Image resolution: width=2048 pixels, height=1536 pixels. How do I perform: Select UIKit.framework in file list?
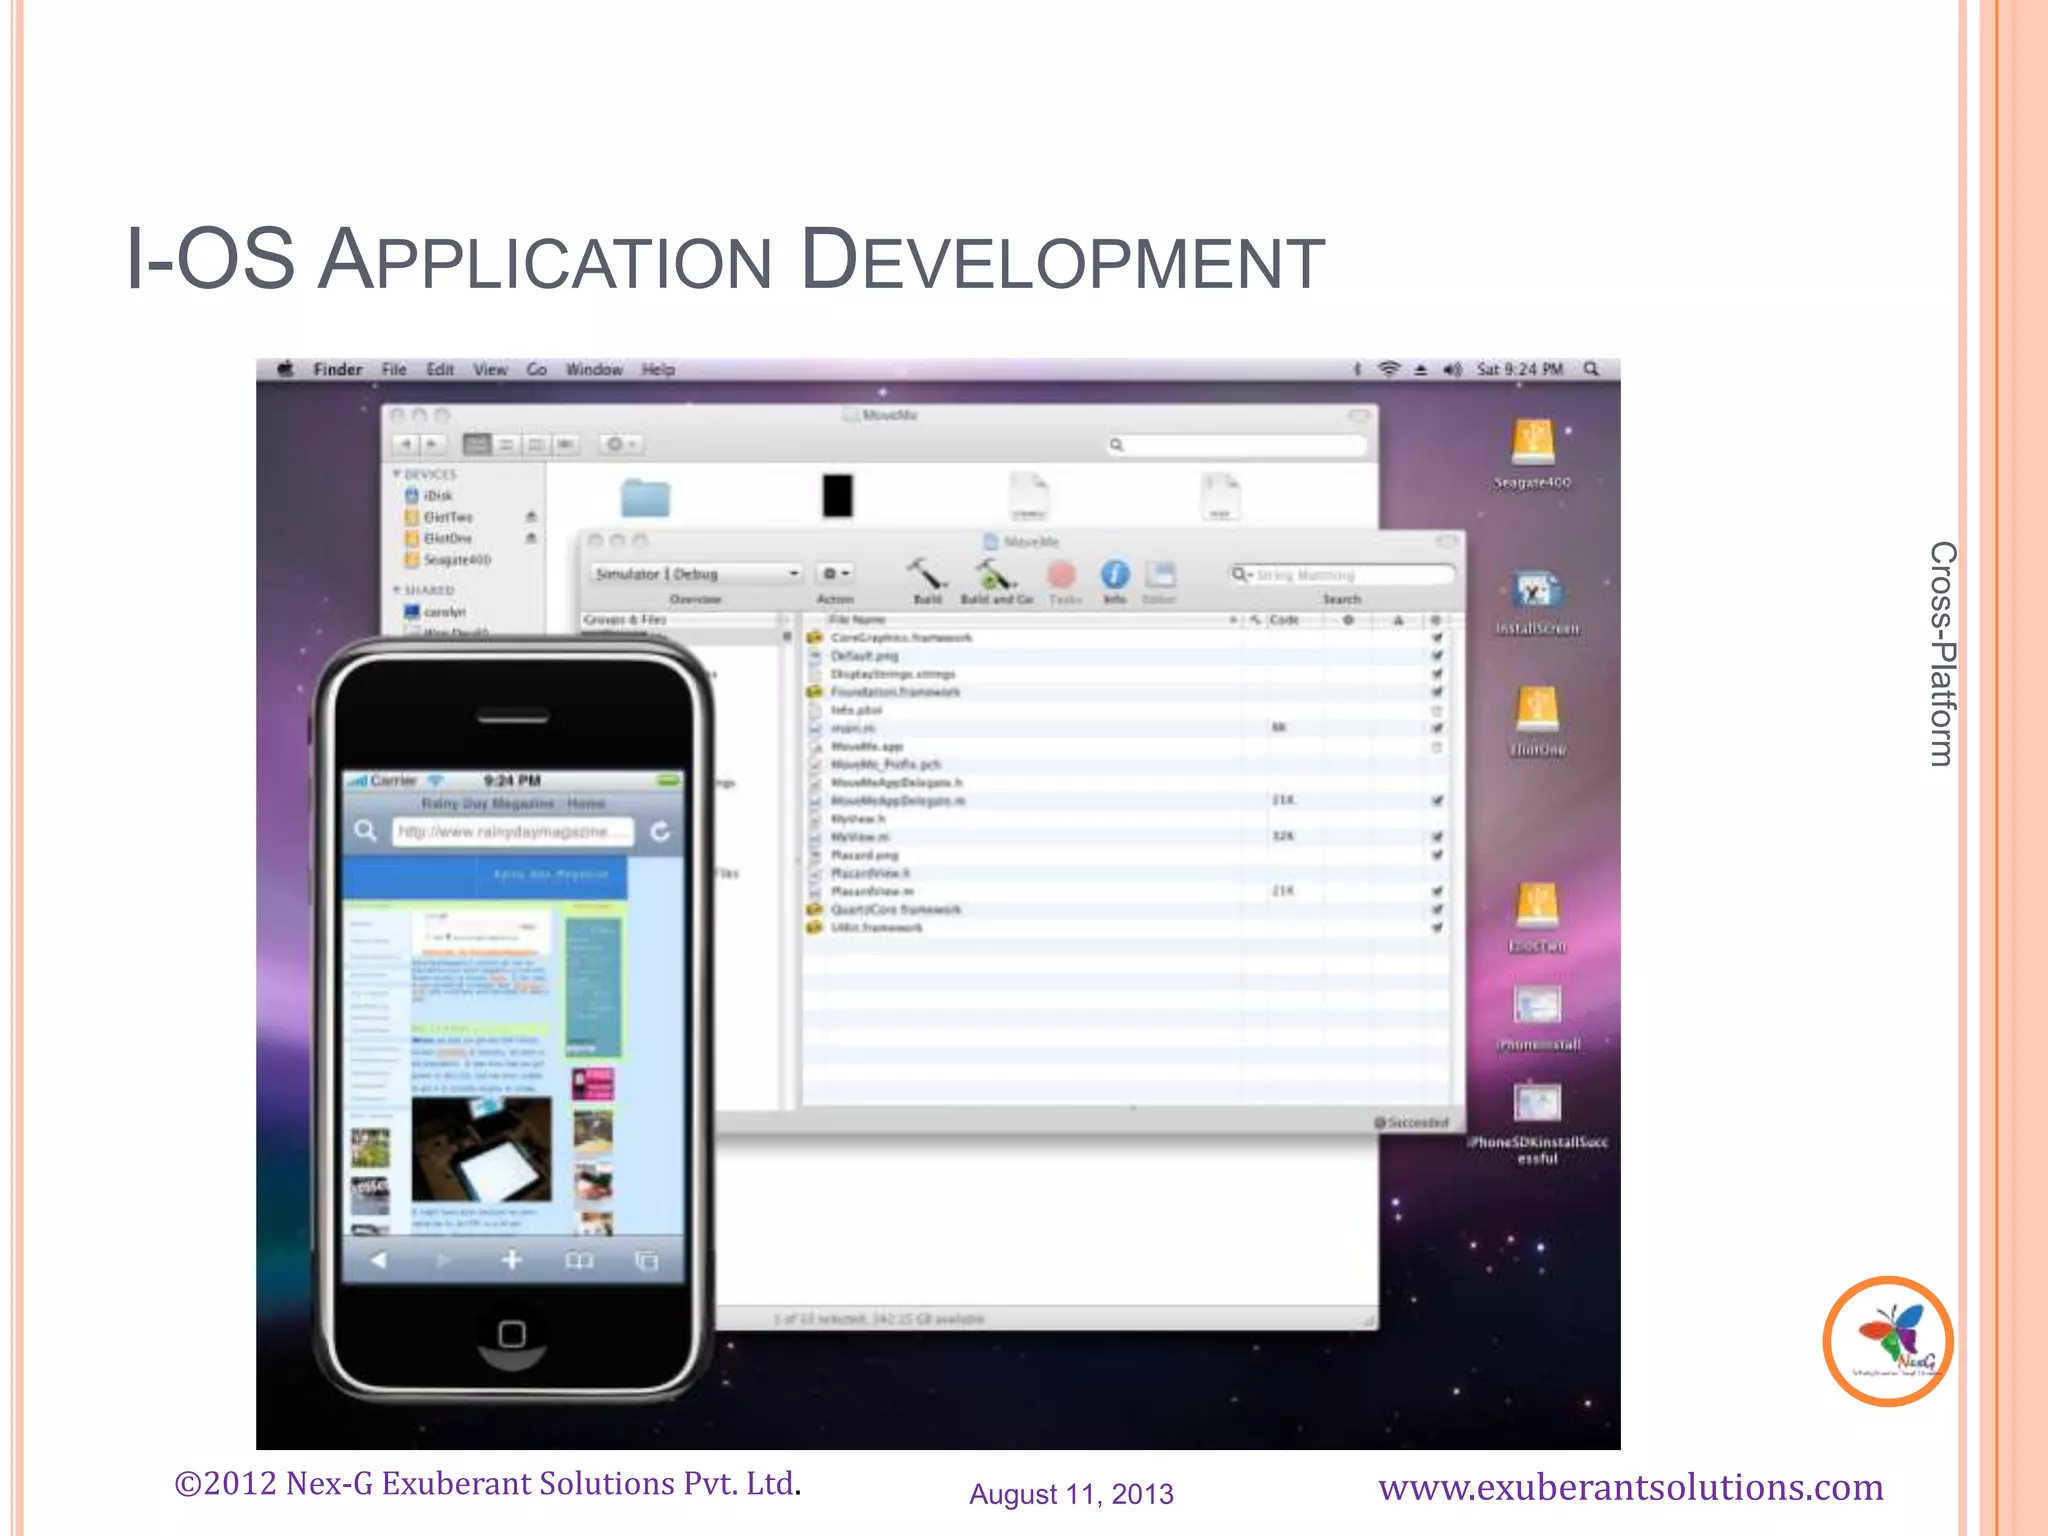click(877, 928)
